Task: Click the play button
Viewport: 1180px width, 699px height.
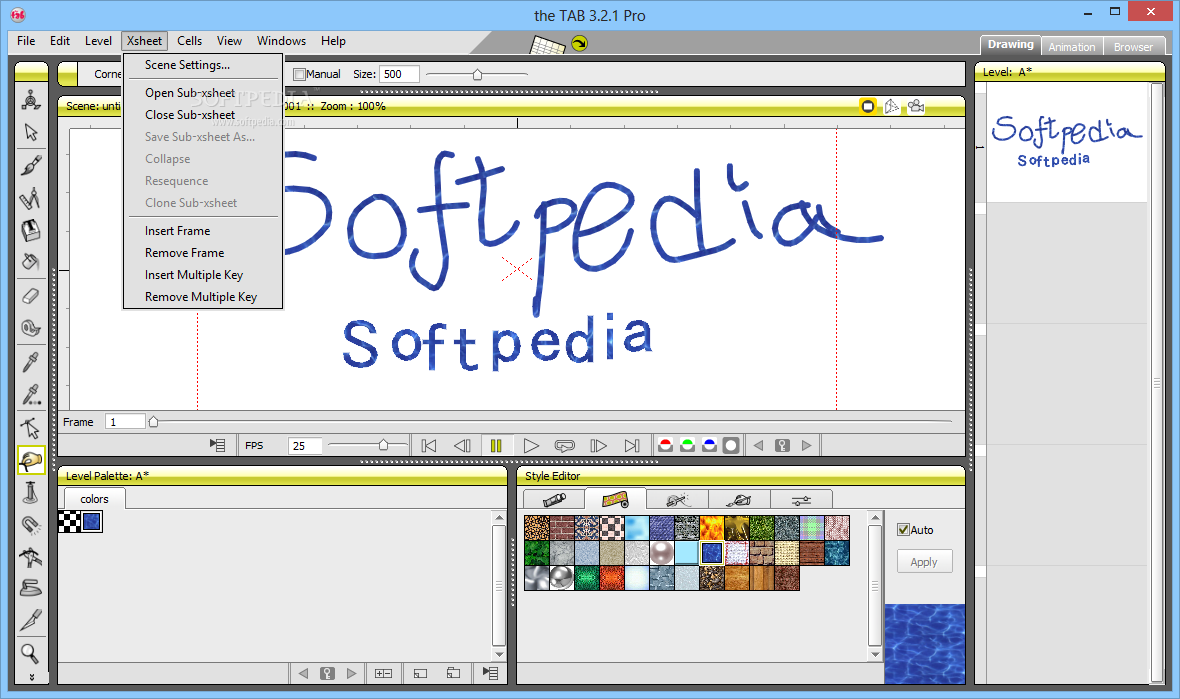Action: (531, 445)
